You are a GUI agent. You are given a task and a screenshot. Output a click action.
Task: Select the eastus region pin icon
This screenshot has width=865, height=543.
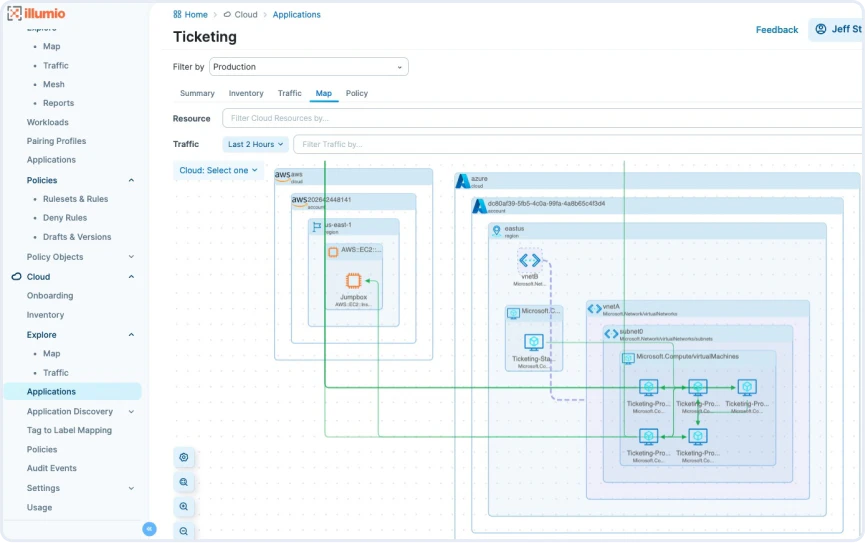coord(496,231)
